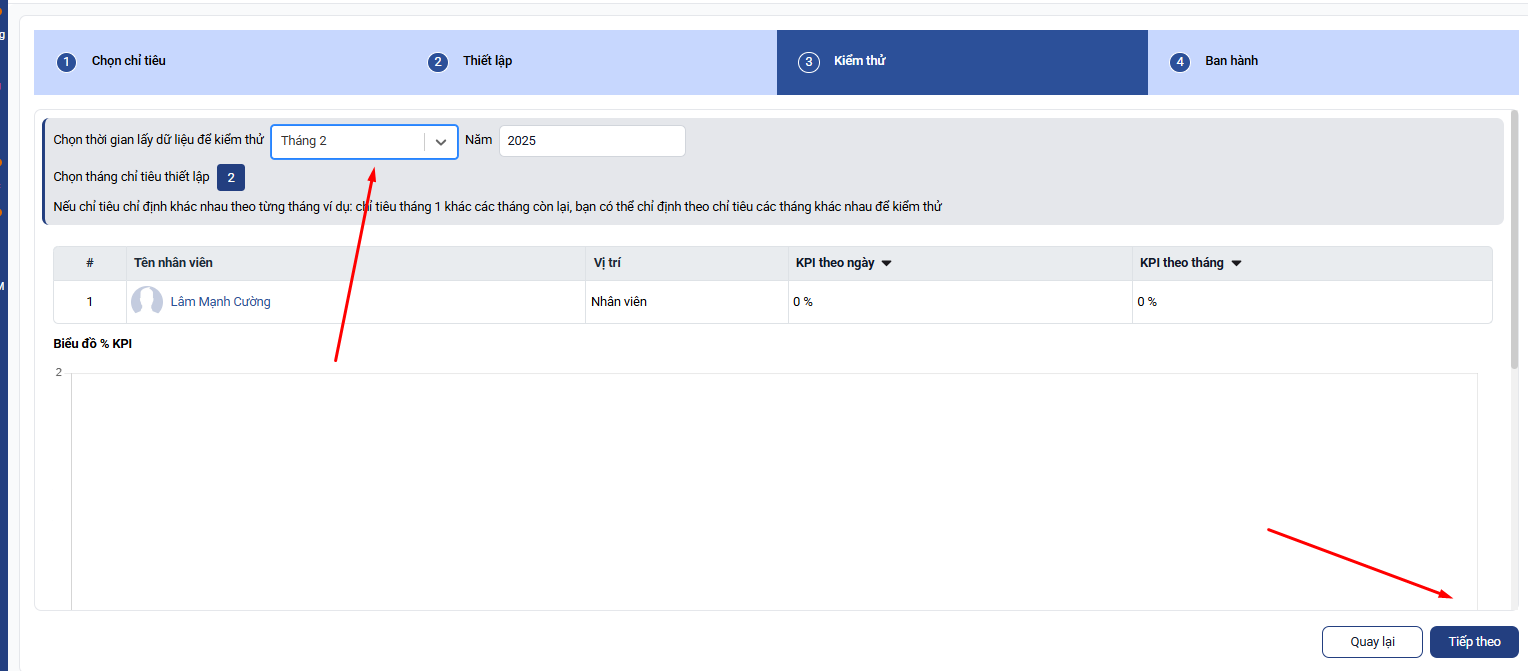Click the step 4 number circle
The image size is (1528, 671).
point(1180,62)
